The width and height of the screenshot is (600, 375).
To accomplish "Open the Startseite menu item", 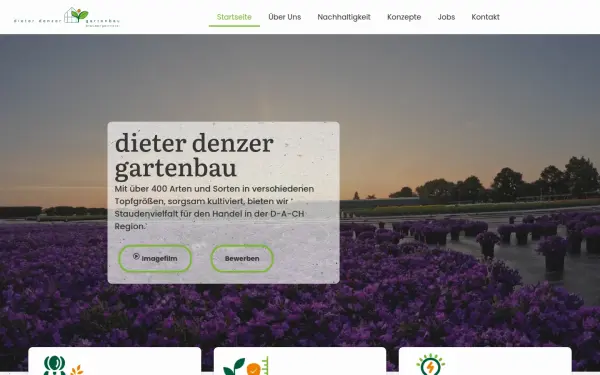I will pyautogui.click(x=234, y=17).
